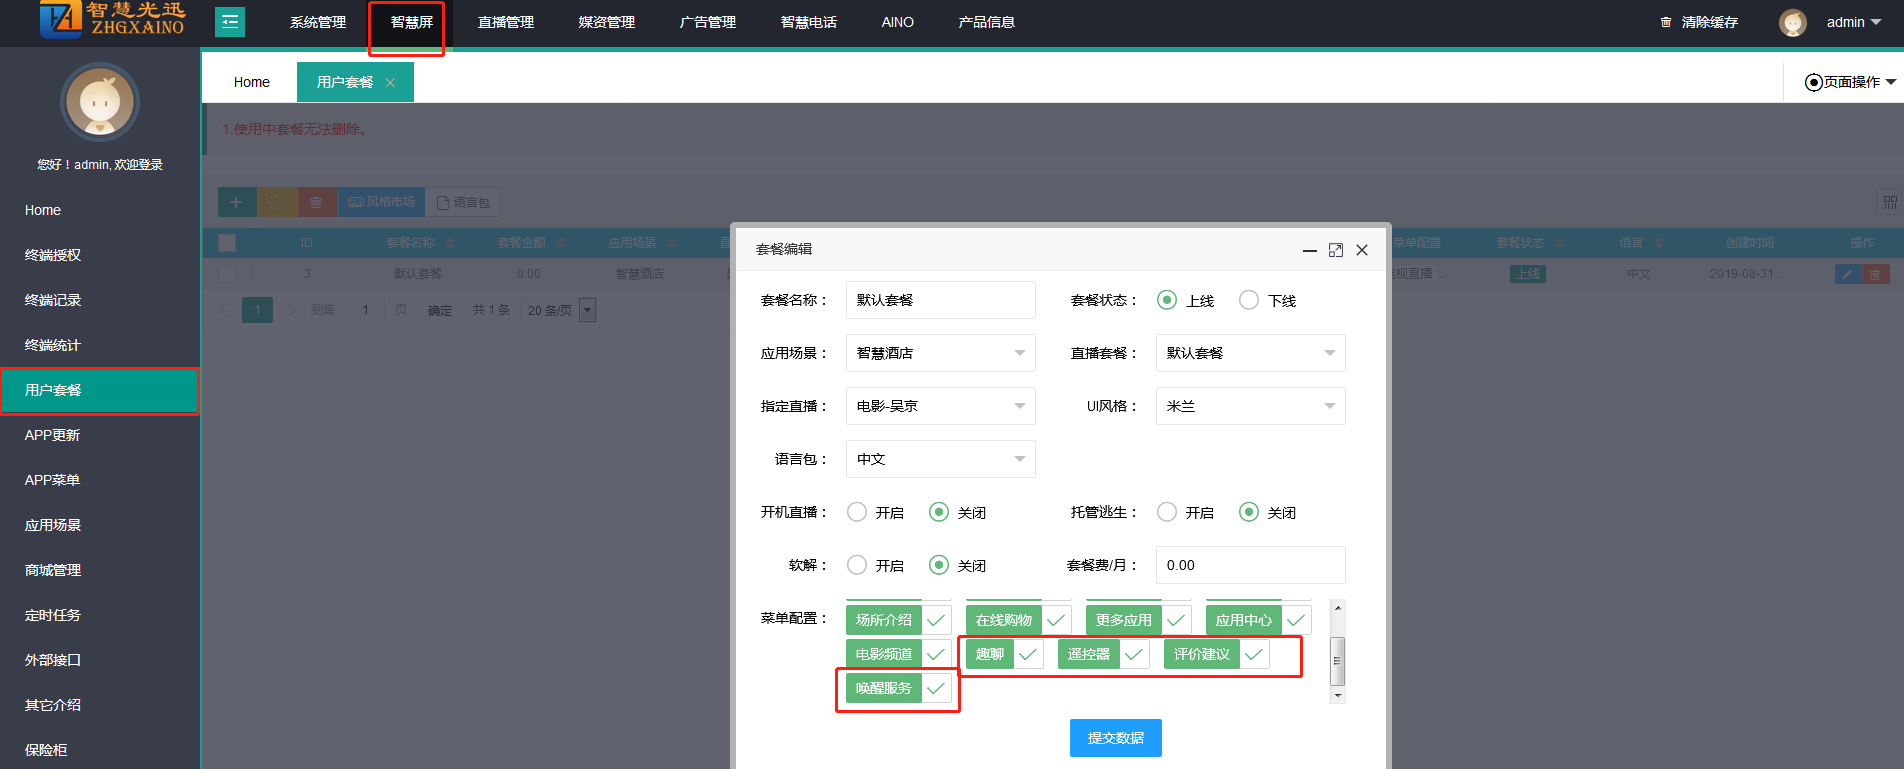Click the sidebar collapse hamburger icon
This screenshot has height=769, width=1904.
(230, 22)
